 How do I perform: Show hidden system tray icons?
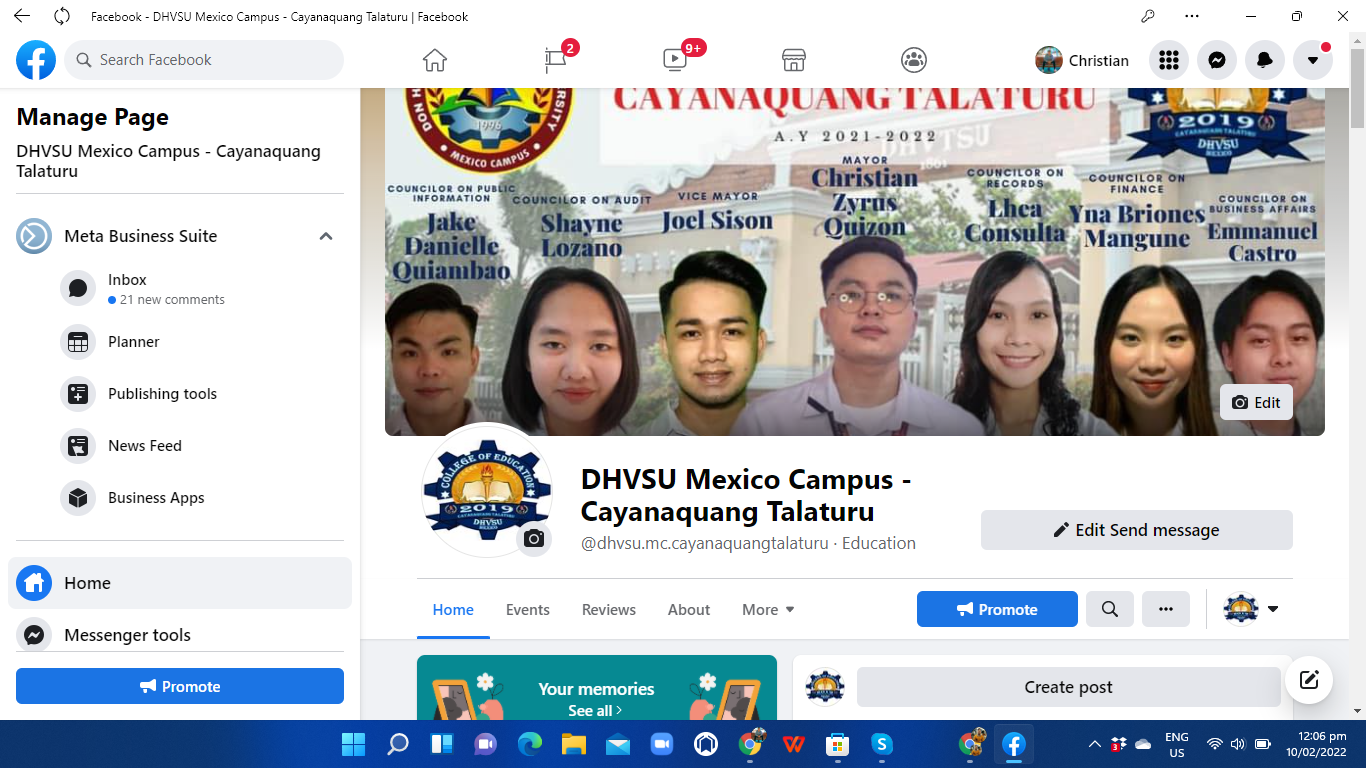pyautogui.click(x=1095, y=744)
